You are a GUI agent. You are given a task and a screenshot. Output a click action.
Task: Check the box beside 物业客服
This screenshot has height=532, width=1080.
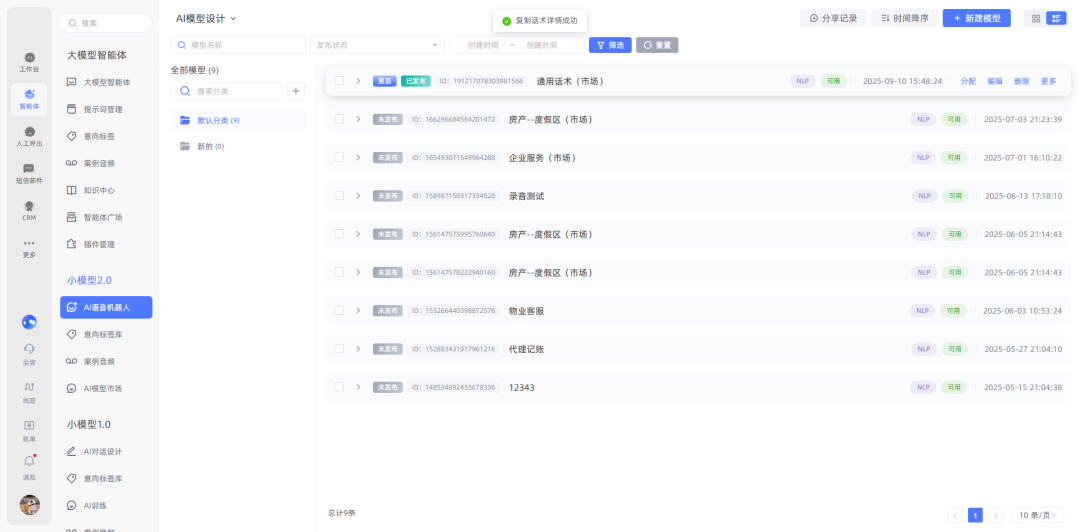(x=339, y=311)
